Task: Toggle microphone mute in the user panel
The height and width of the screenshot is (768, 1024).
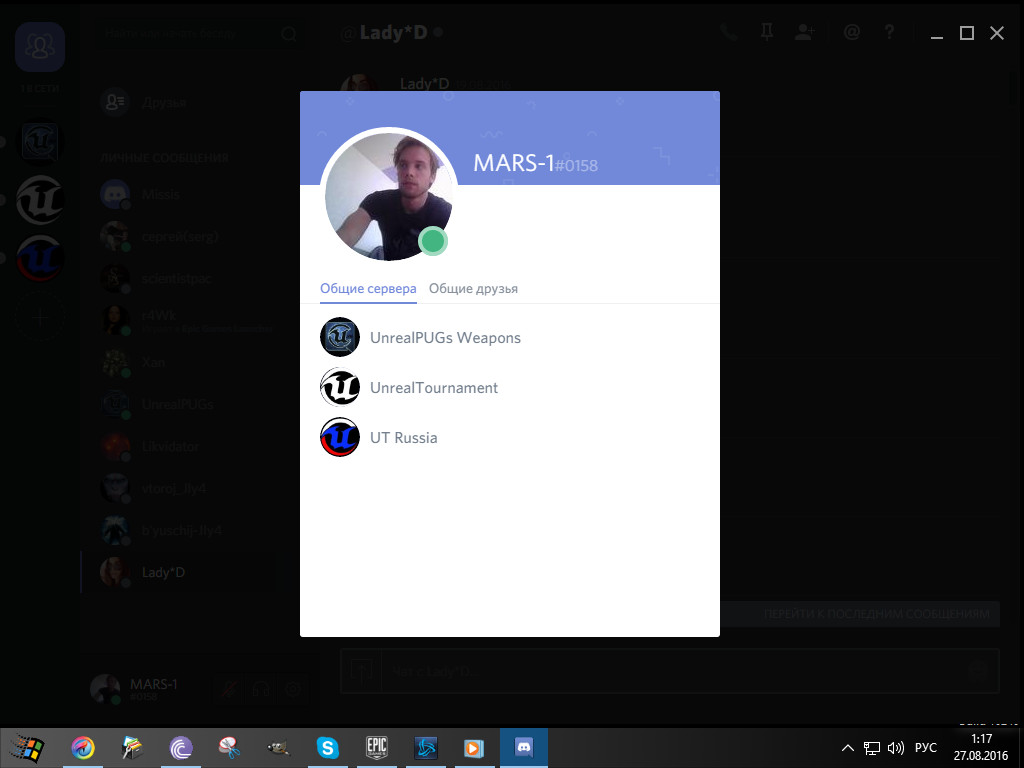Action: pyautogui.click(x=229, y=689)
